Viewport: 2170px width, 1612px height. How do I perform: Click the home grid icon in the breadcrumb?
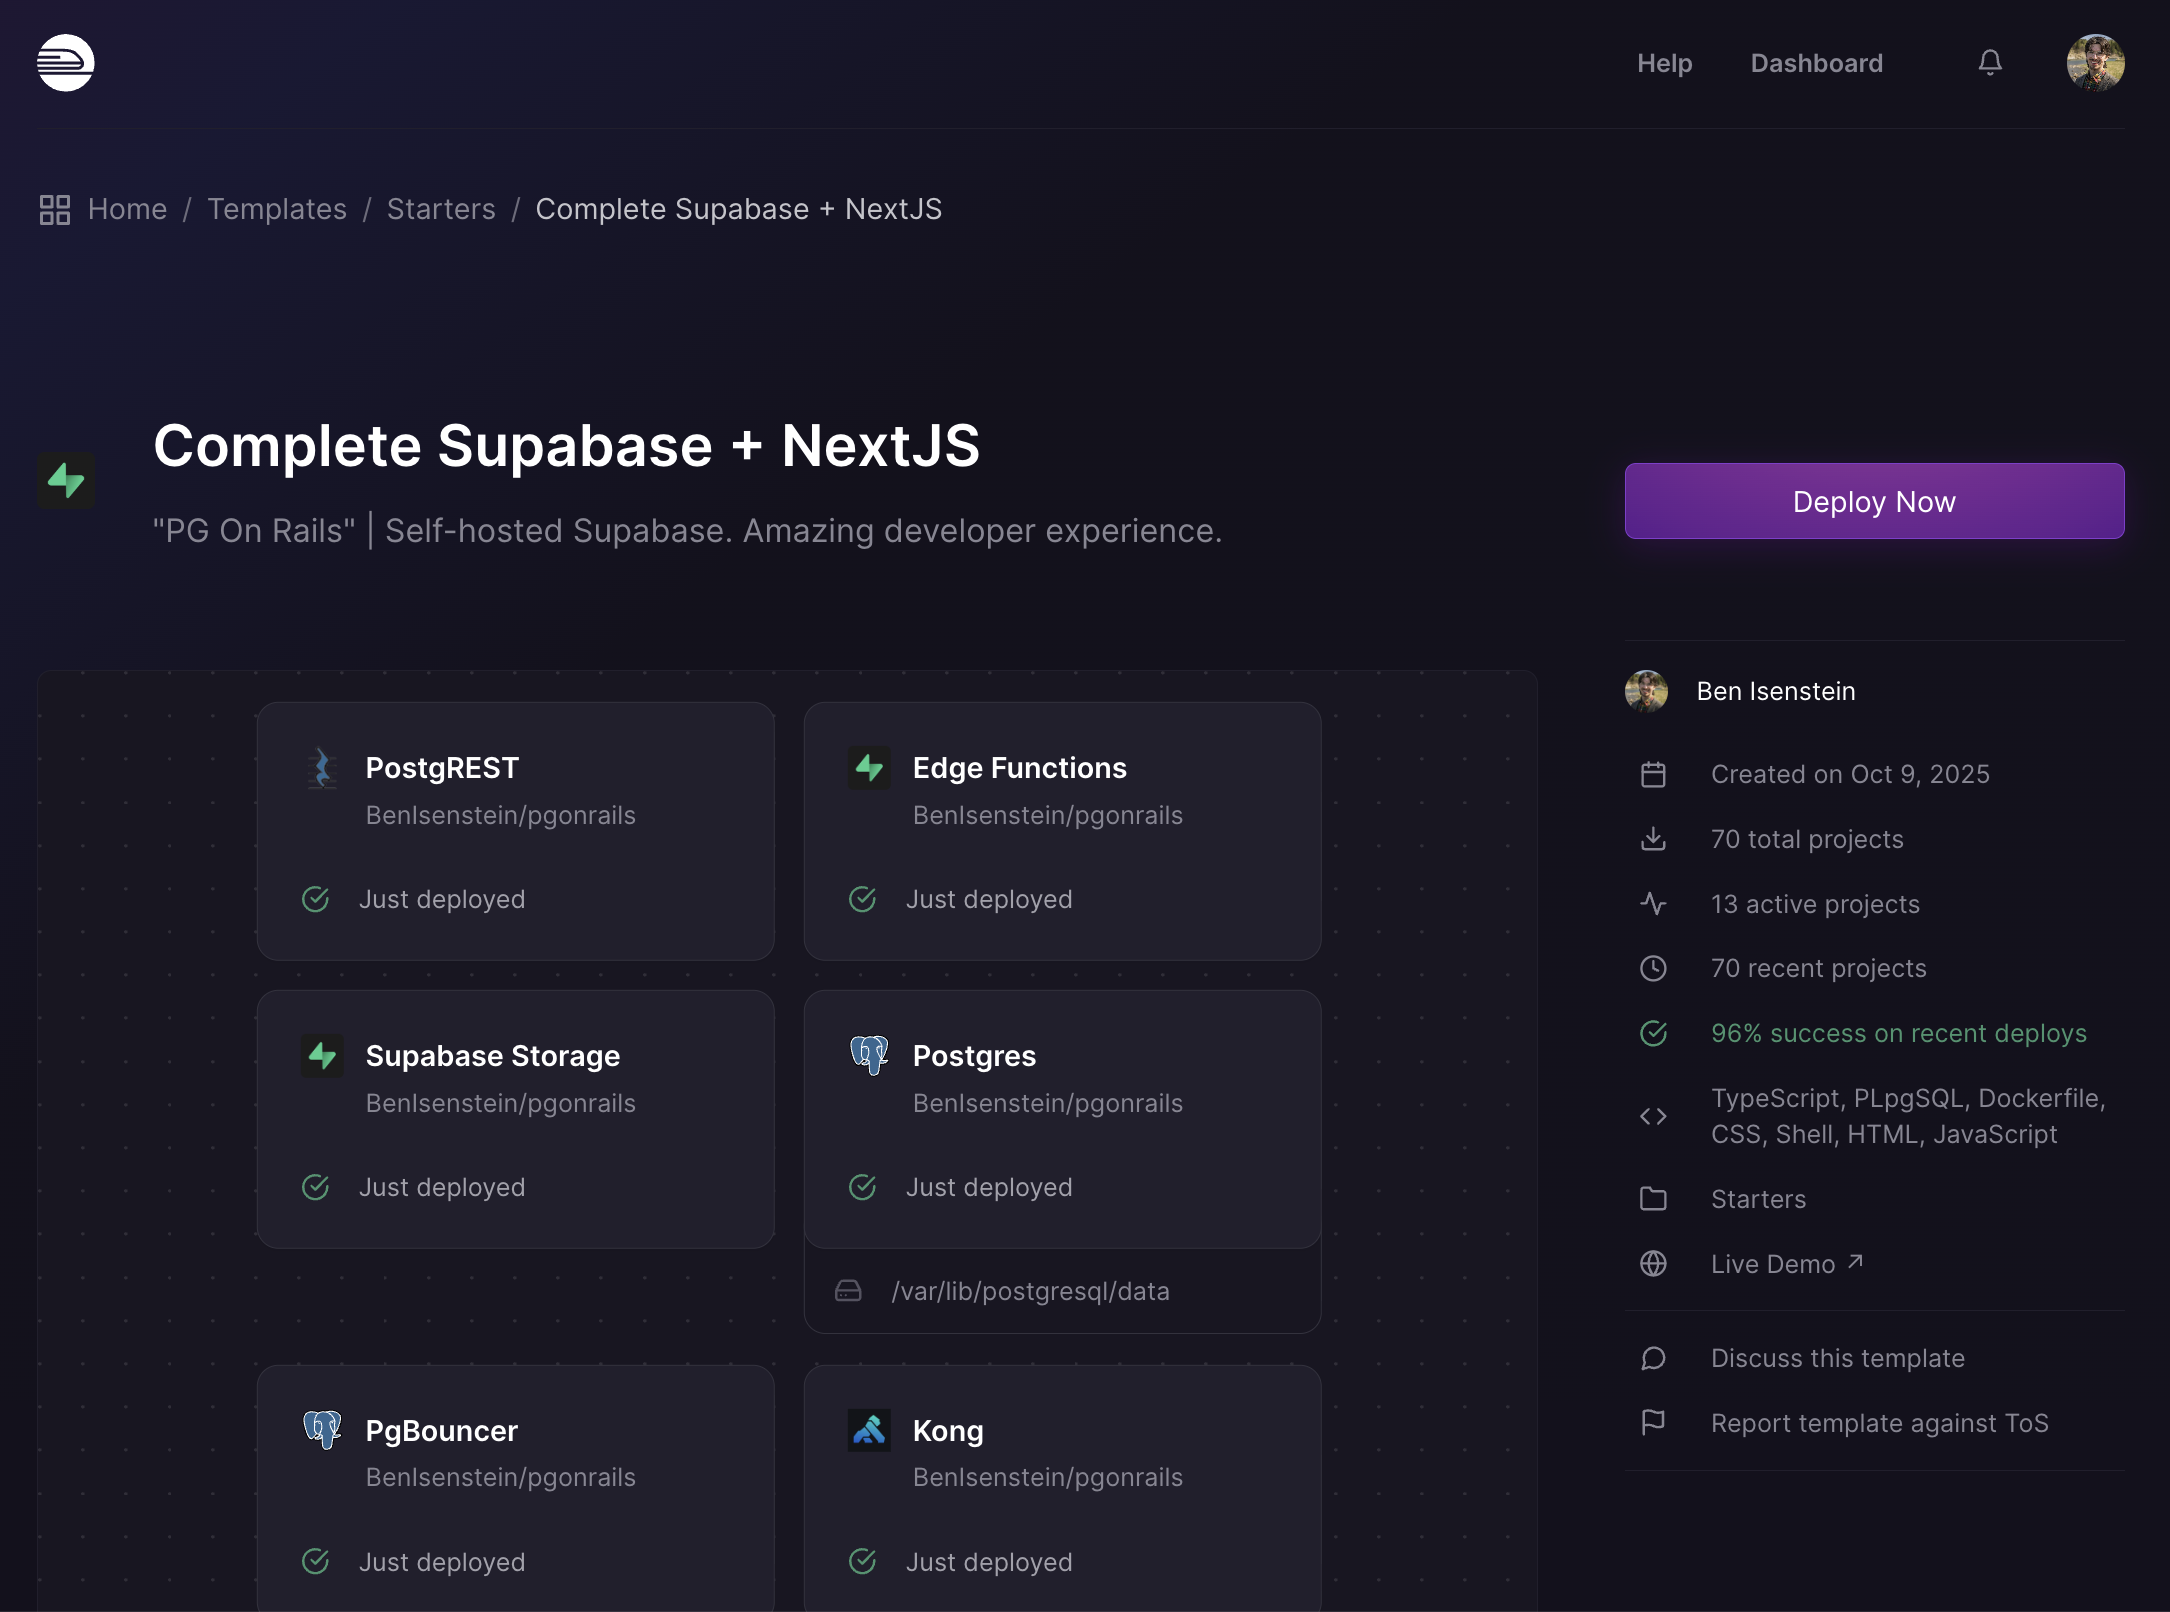(54, 209)
